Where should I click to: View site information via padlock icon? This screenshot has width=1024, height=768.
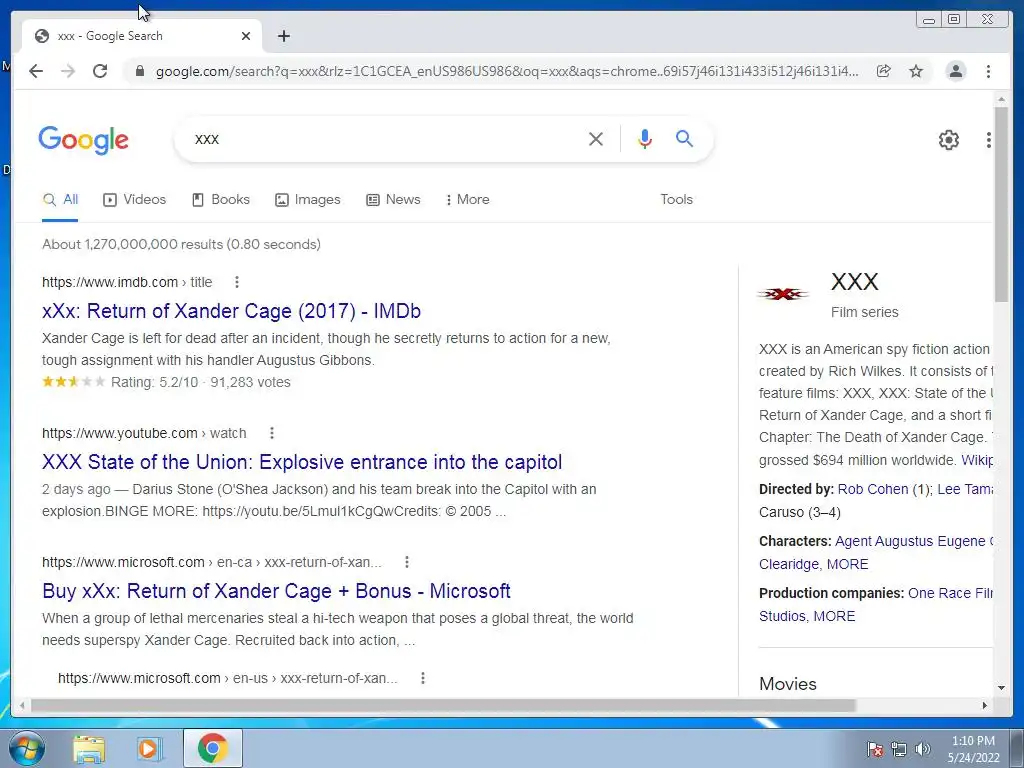(x=139, y=71)
